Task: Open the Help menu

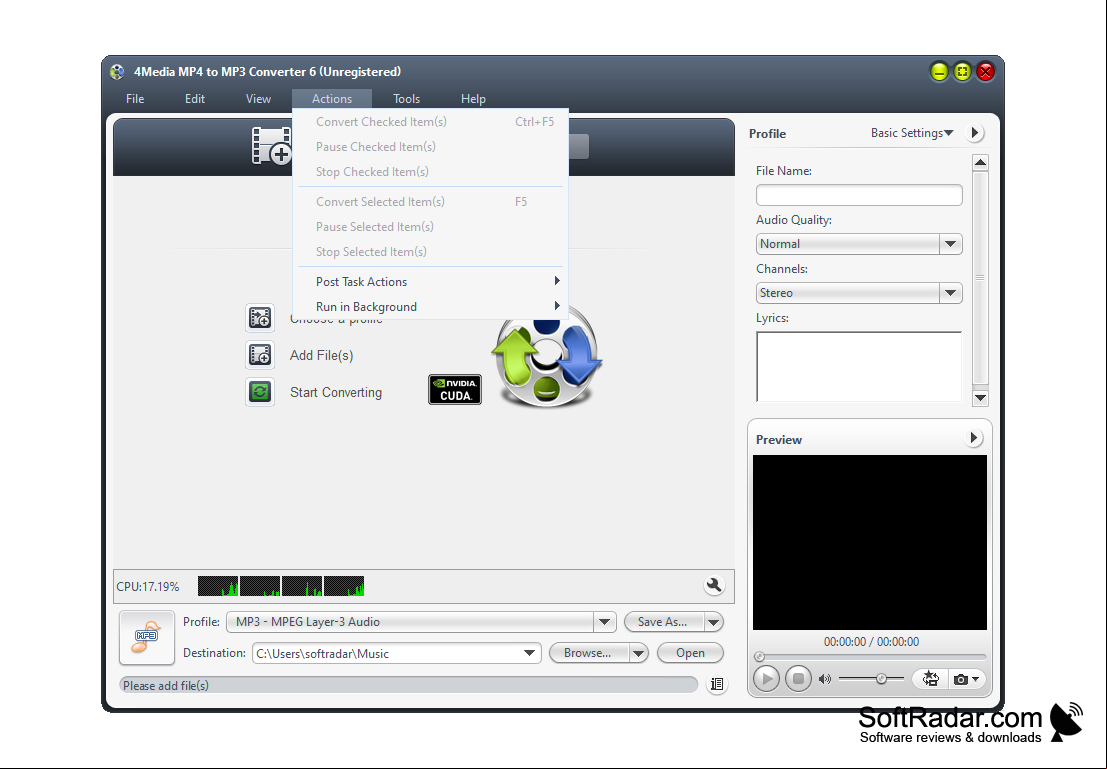Action: point(473,99)
